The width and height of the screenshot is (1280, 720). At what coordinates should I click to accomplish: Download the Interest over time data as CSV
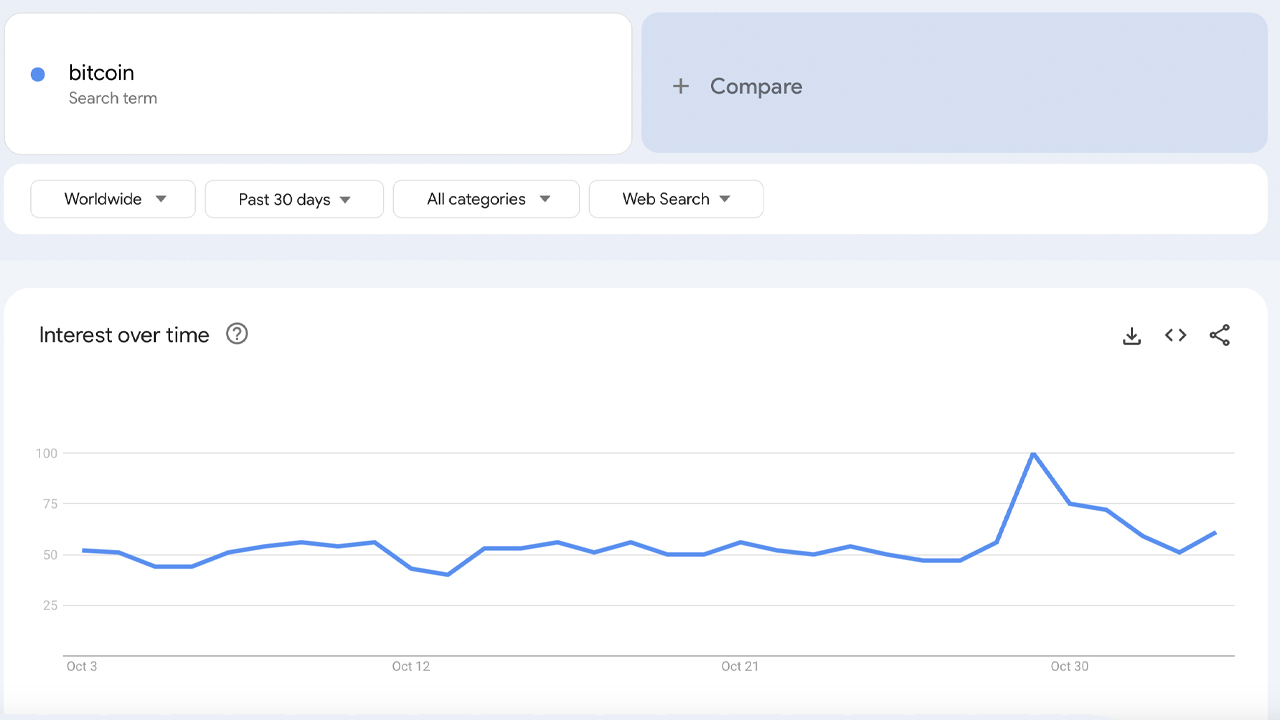(1131, 336)
